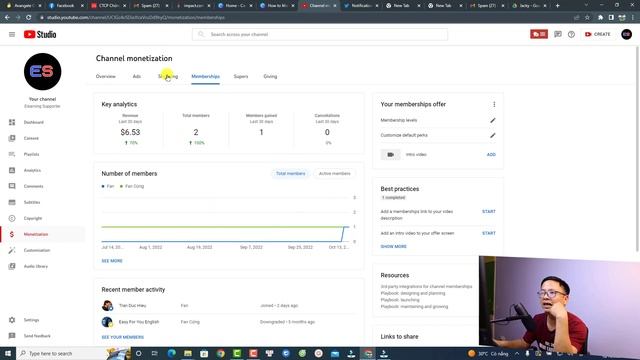Click START for memberships link practice
This screenshot has height=360, width=640.
pos(489,211)
